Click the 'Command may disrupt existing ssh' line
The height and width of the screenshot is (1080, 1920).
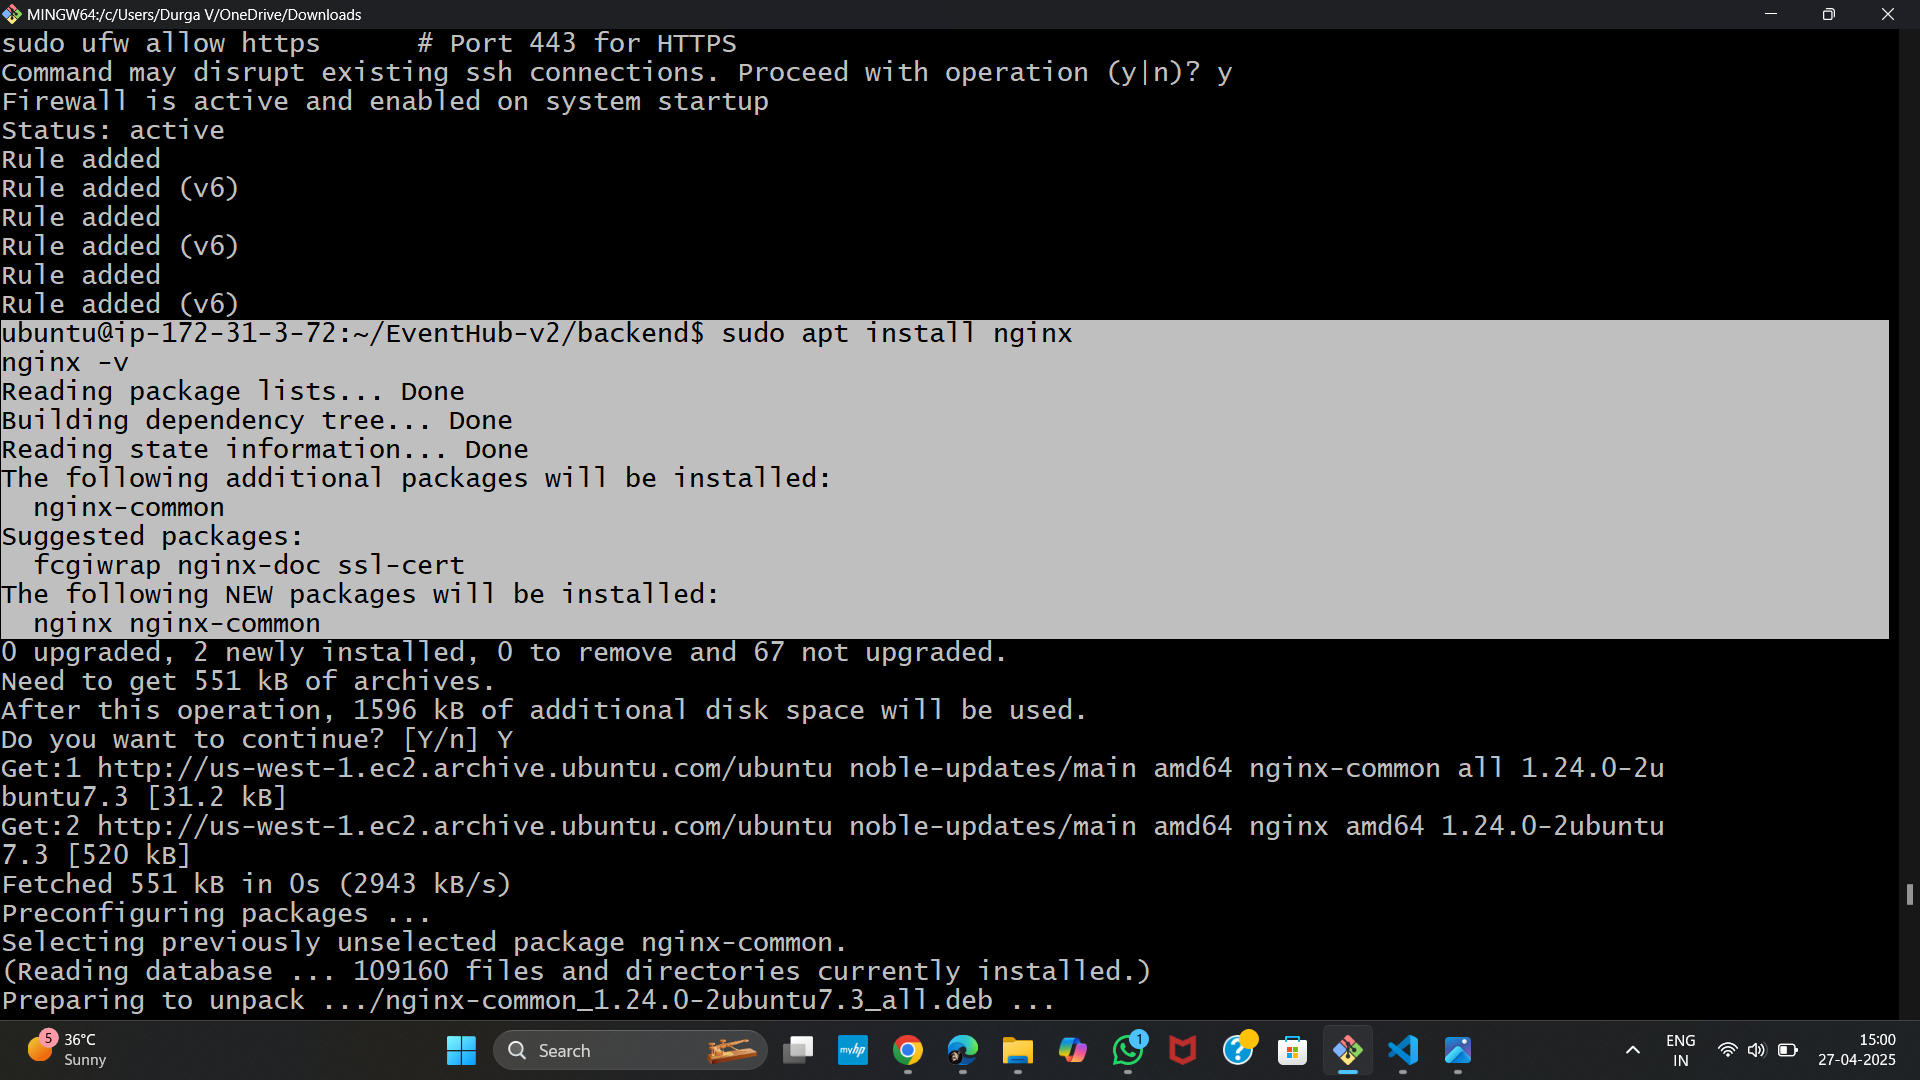click(x=617, y=73)
